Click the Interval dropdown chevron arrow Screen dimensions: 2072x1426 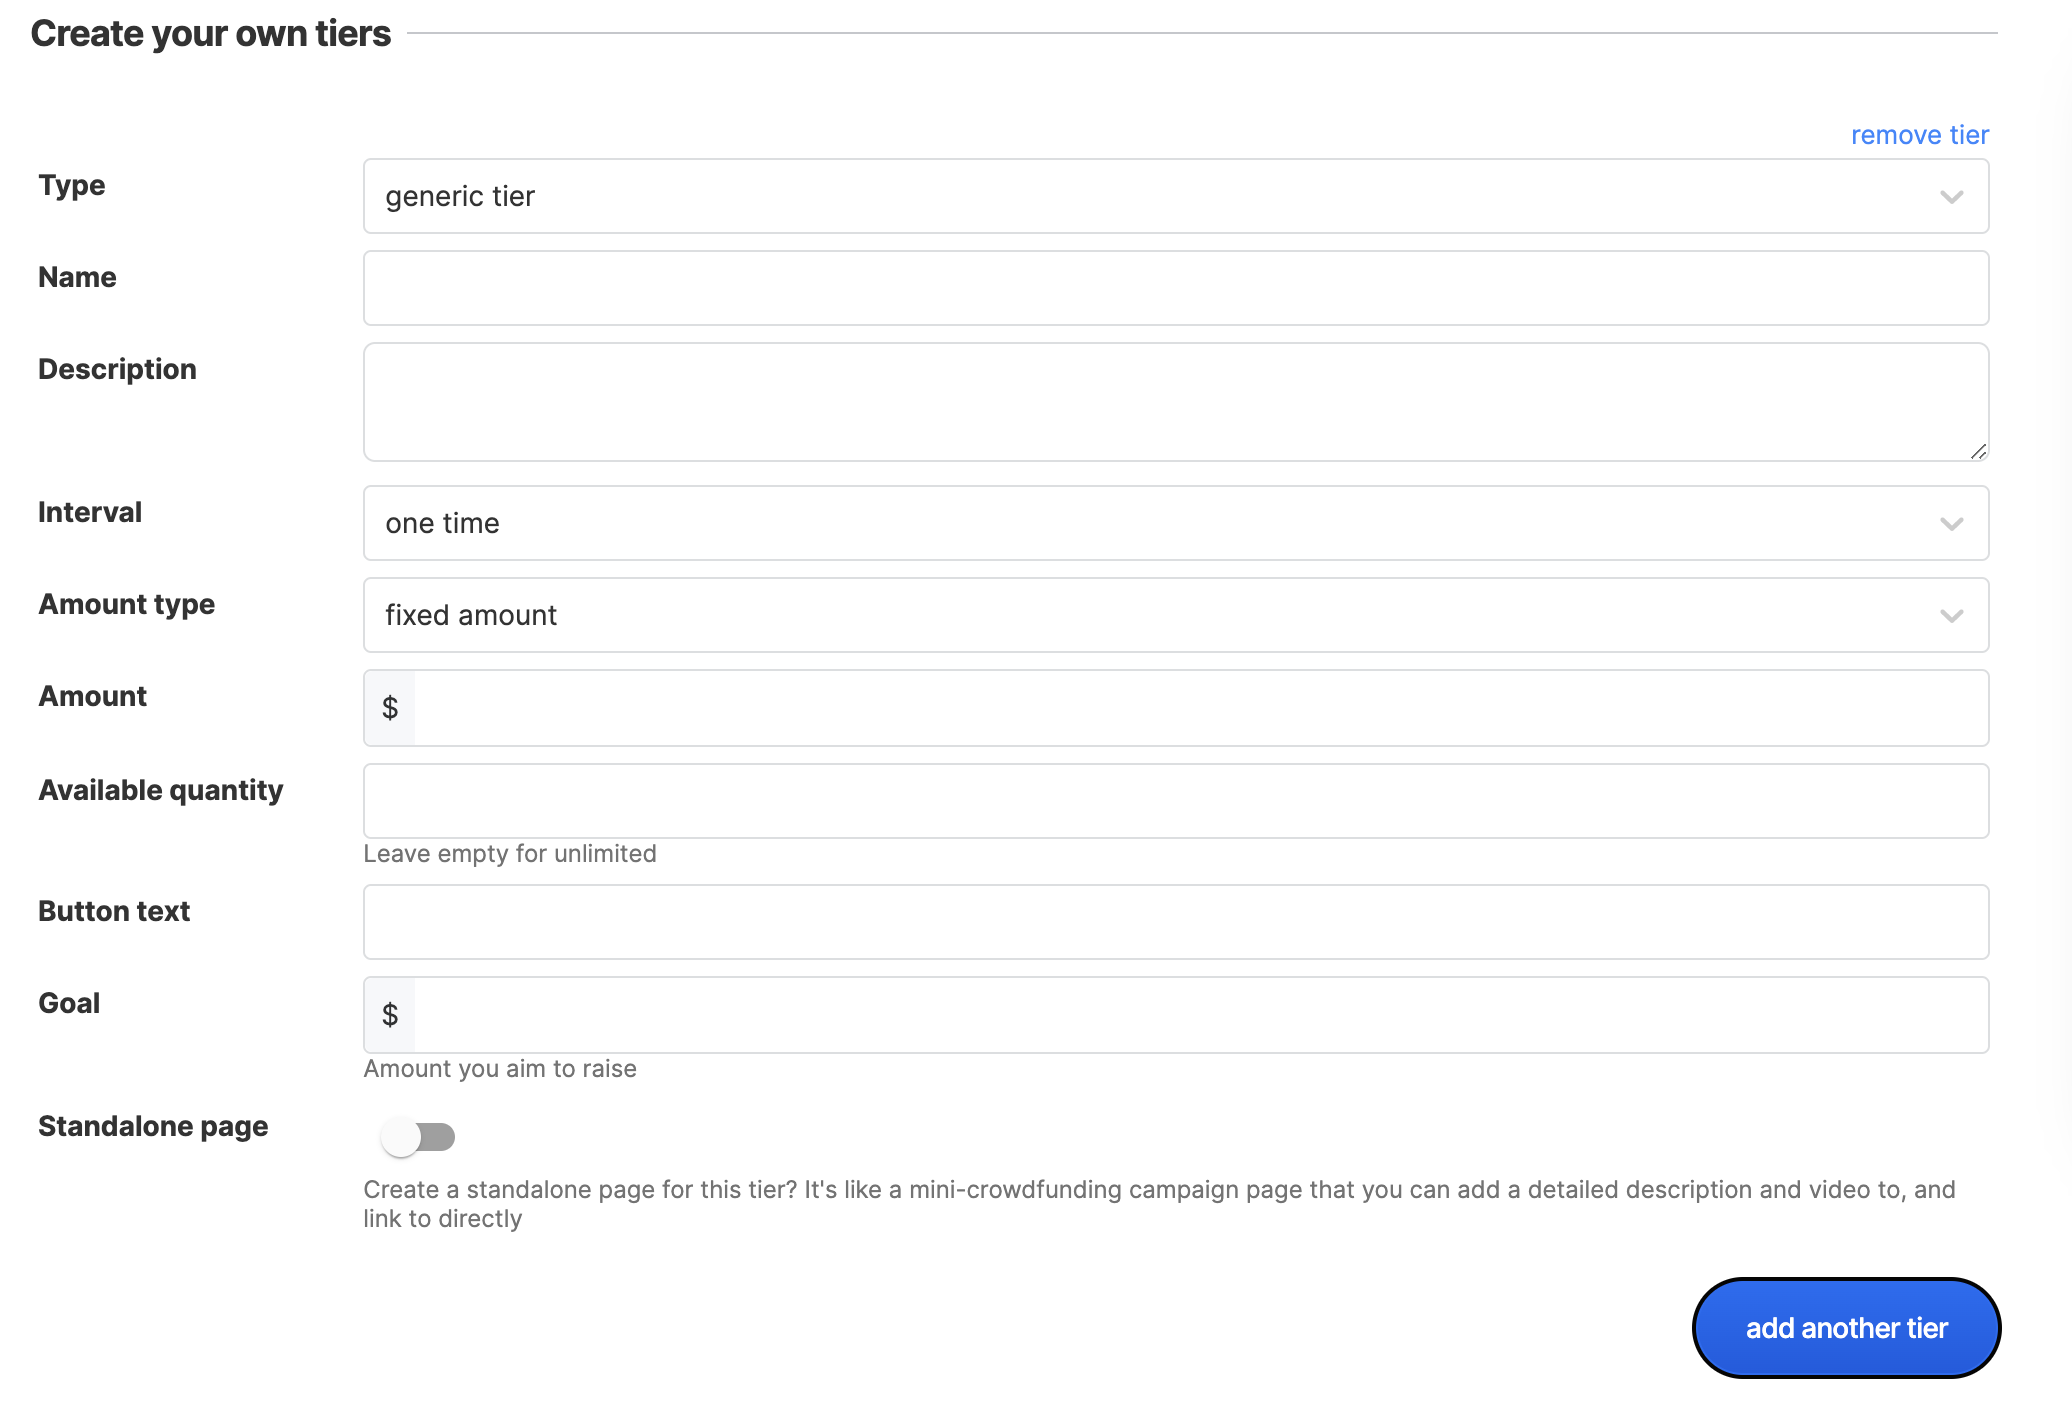click(1951, 524)
